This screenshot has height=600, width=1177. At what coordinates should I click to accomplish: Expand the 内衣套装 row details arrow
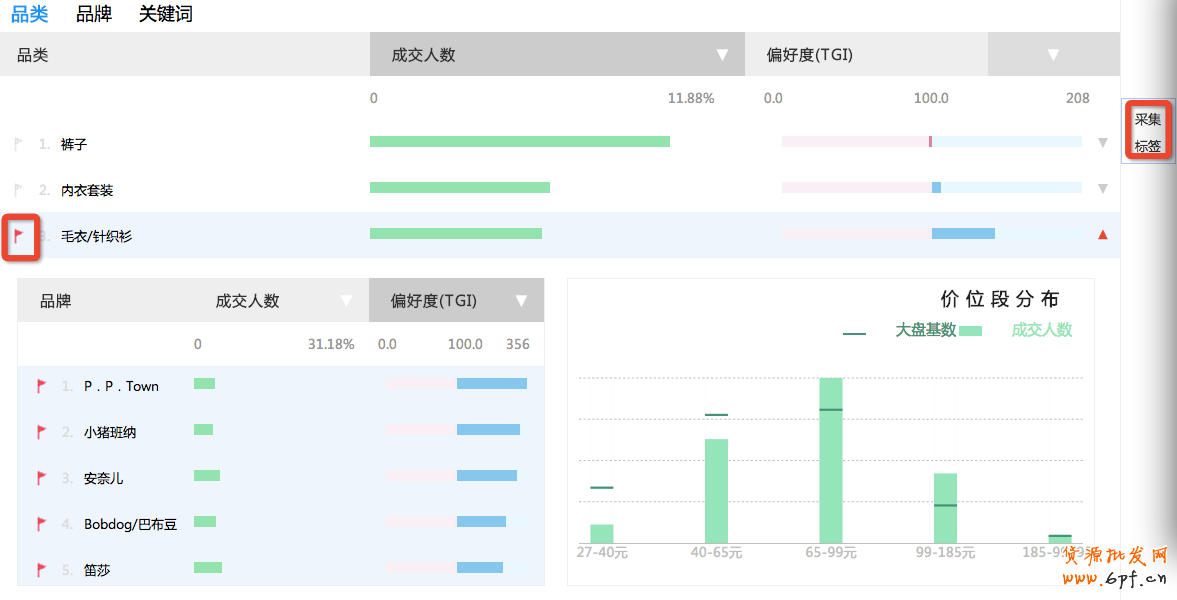(x=1103, y=189)
